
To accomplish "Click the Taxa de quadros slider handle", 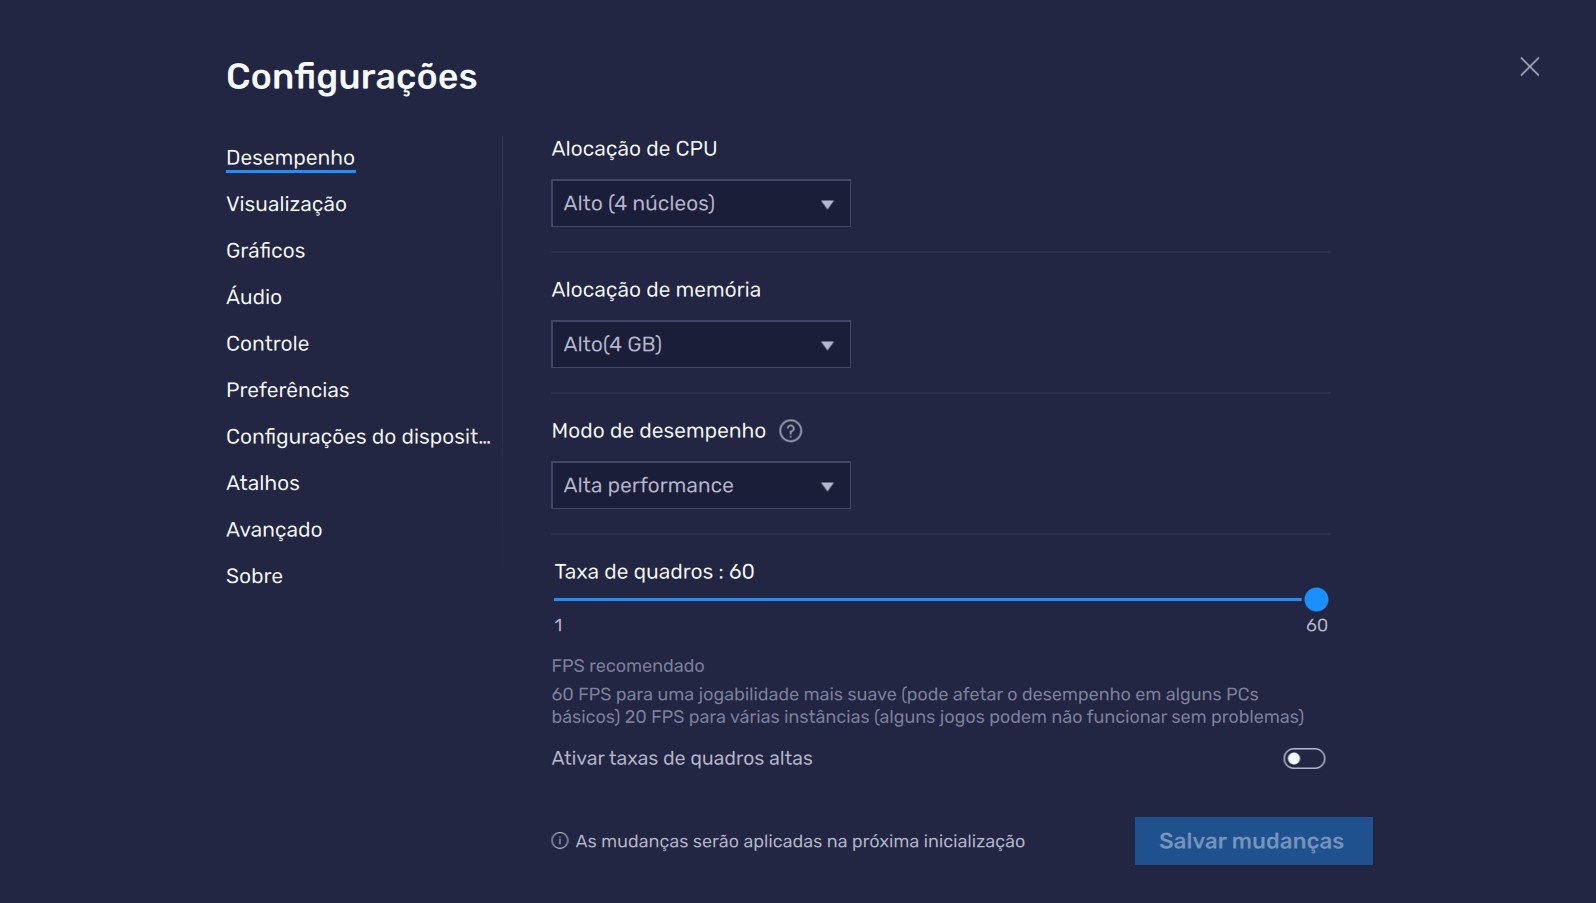I will tap(1316, 599).
